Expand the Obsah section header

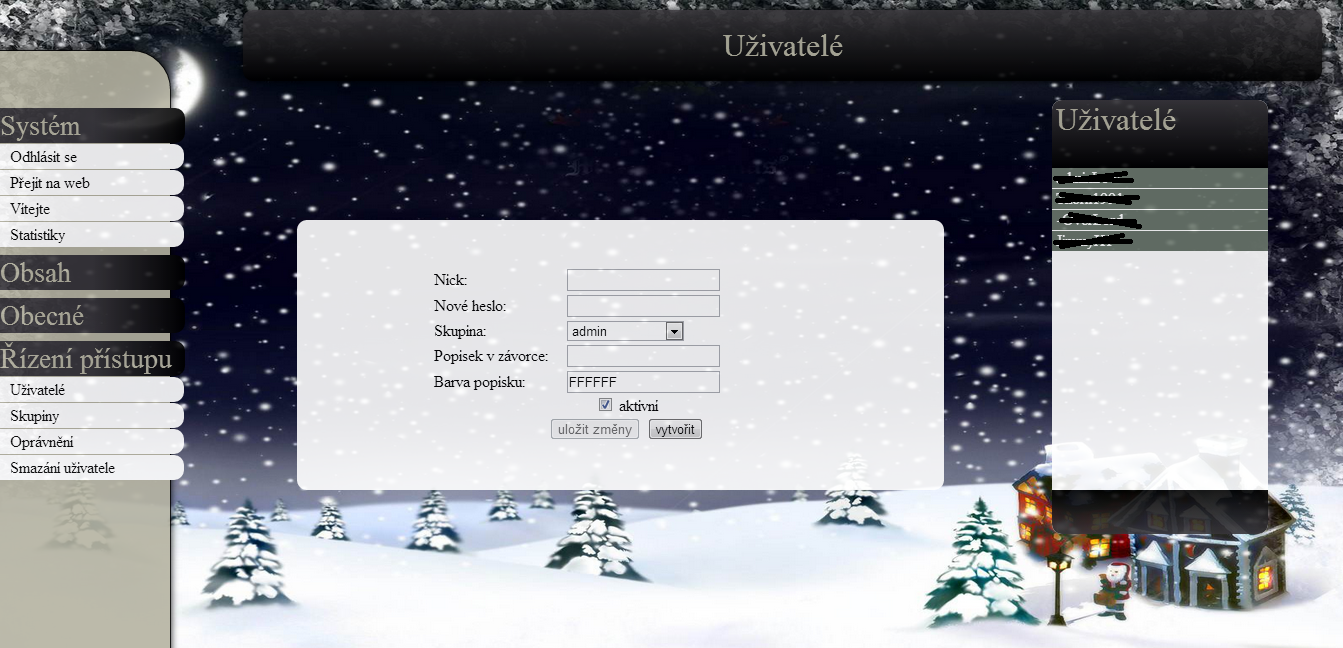pyautogui.click(x=36, y=273)
